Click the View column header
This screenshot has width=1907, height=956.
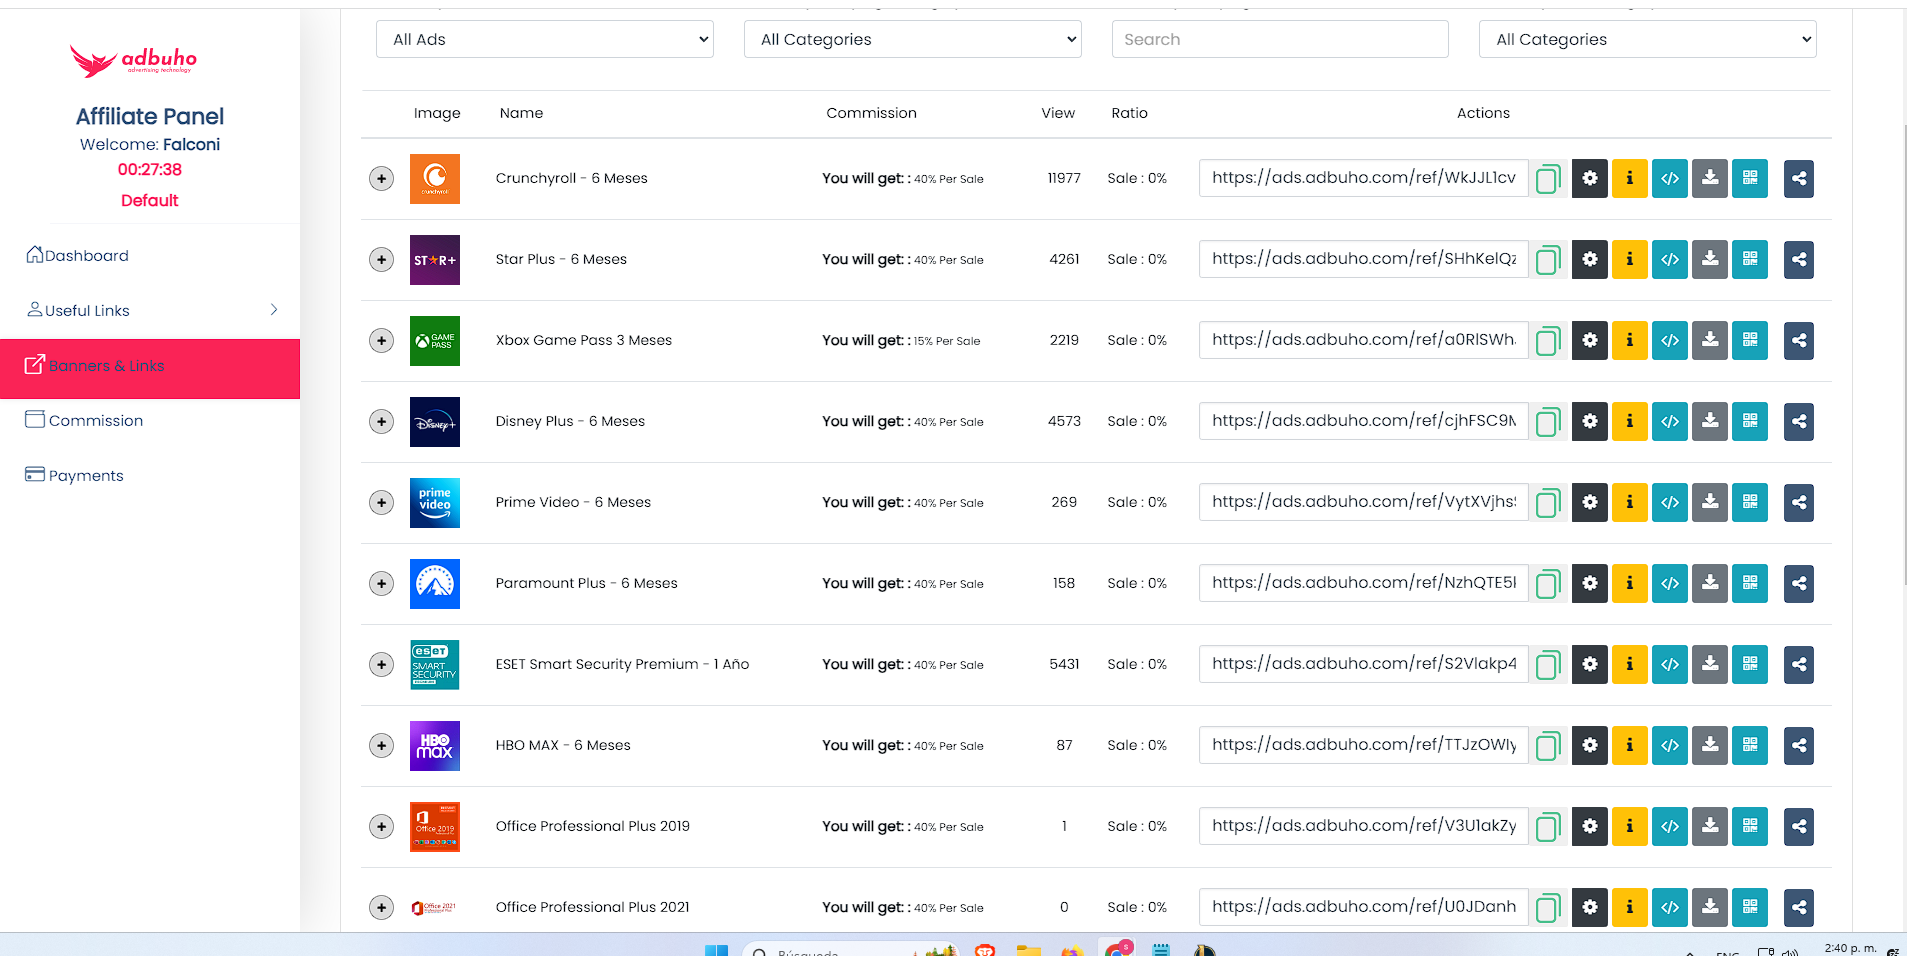coord(1058,113)
